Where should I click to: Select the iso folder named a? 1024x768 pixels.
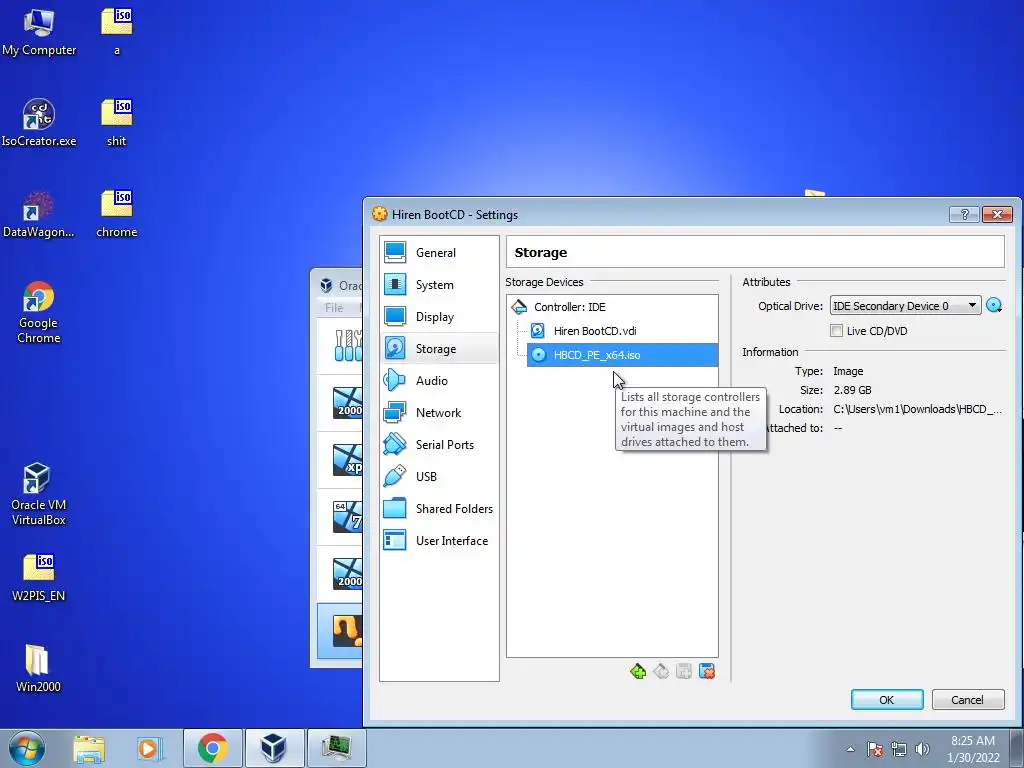pyautogui.click(x=117, y=33)
